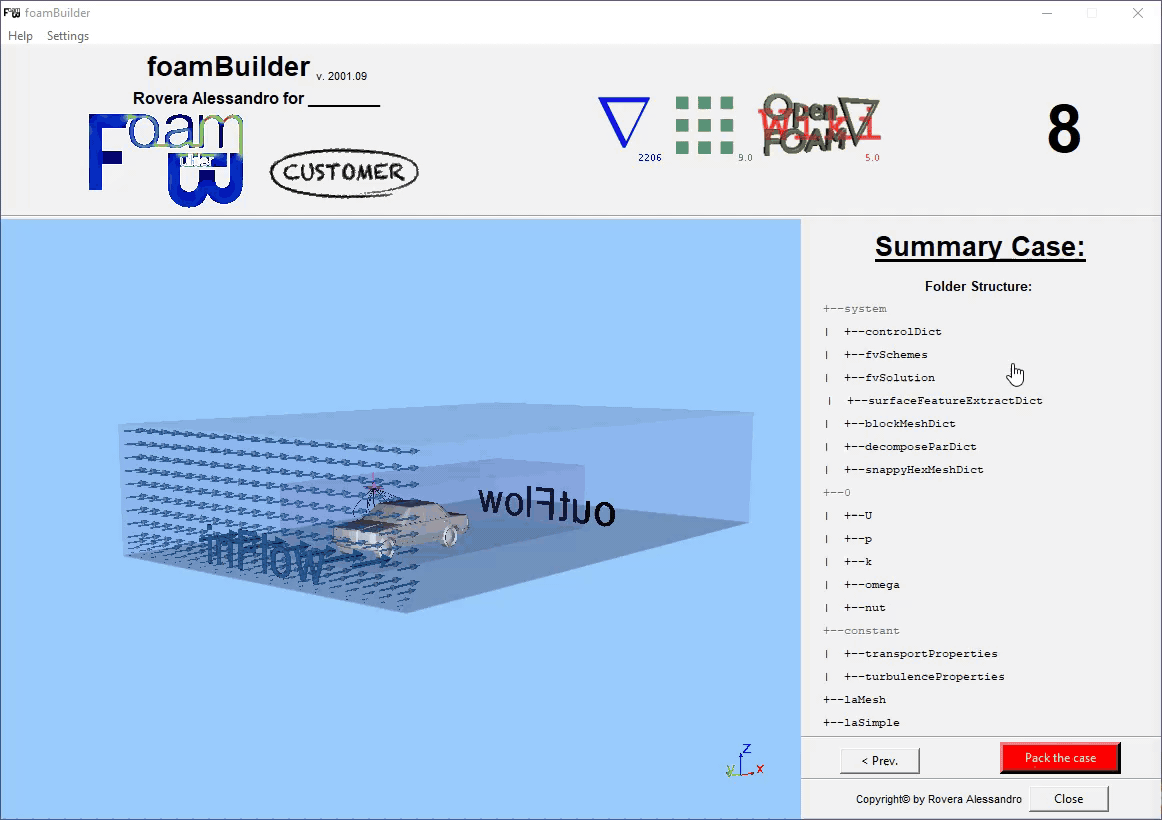This screenshot has width=1162, height=820.
Task: Select the k field file entry
Action: tap(858, 561)
